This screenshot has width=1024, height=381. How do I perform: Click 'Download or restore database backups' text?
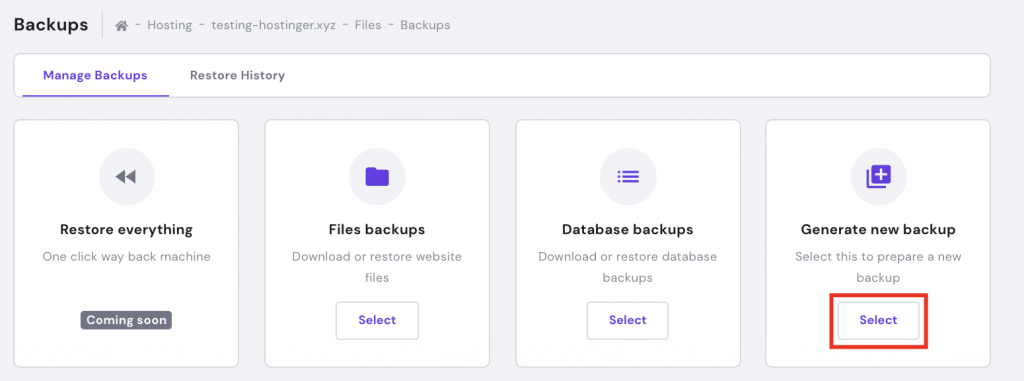628,267
